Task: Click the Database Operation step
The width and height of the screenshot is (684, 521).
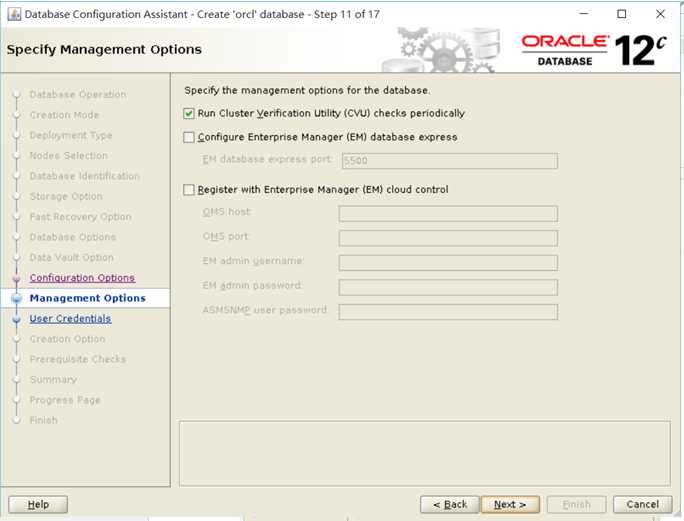Action: click(x=78, y=94)
